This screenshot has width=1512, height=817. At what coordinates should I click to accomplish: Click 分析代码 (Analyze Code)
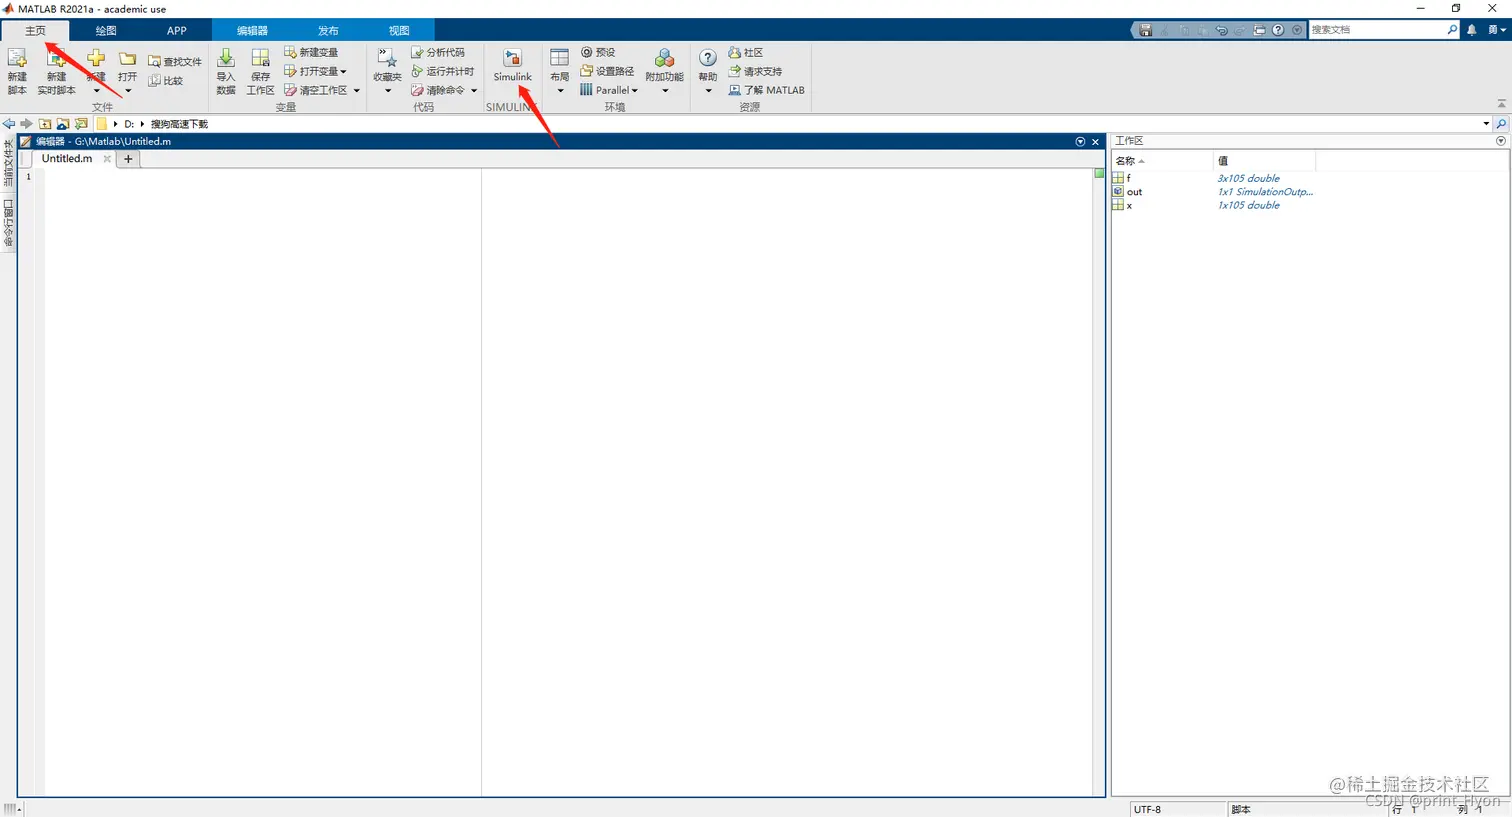[x=438, y=52]
